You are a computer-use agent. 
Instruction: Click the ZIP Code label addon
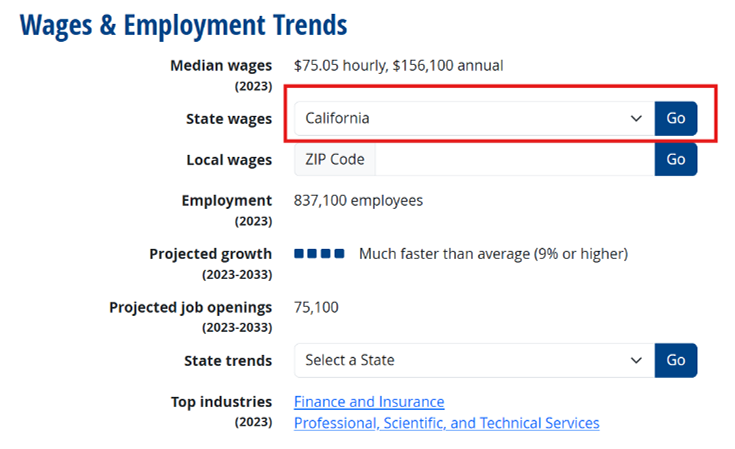(334, 159)
